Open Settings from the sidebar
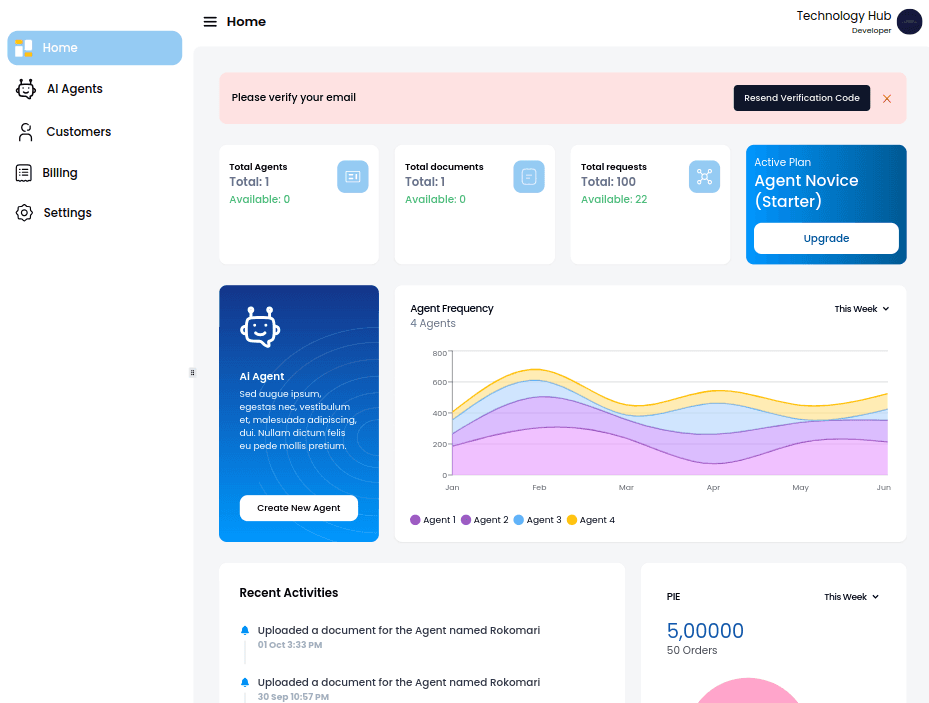 68,213
